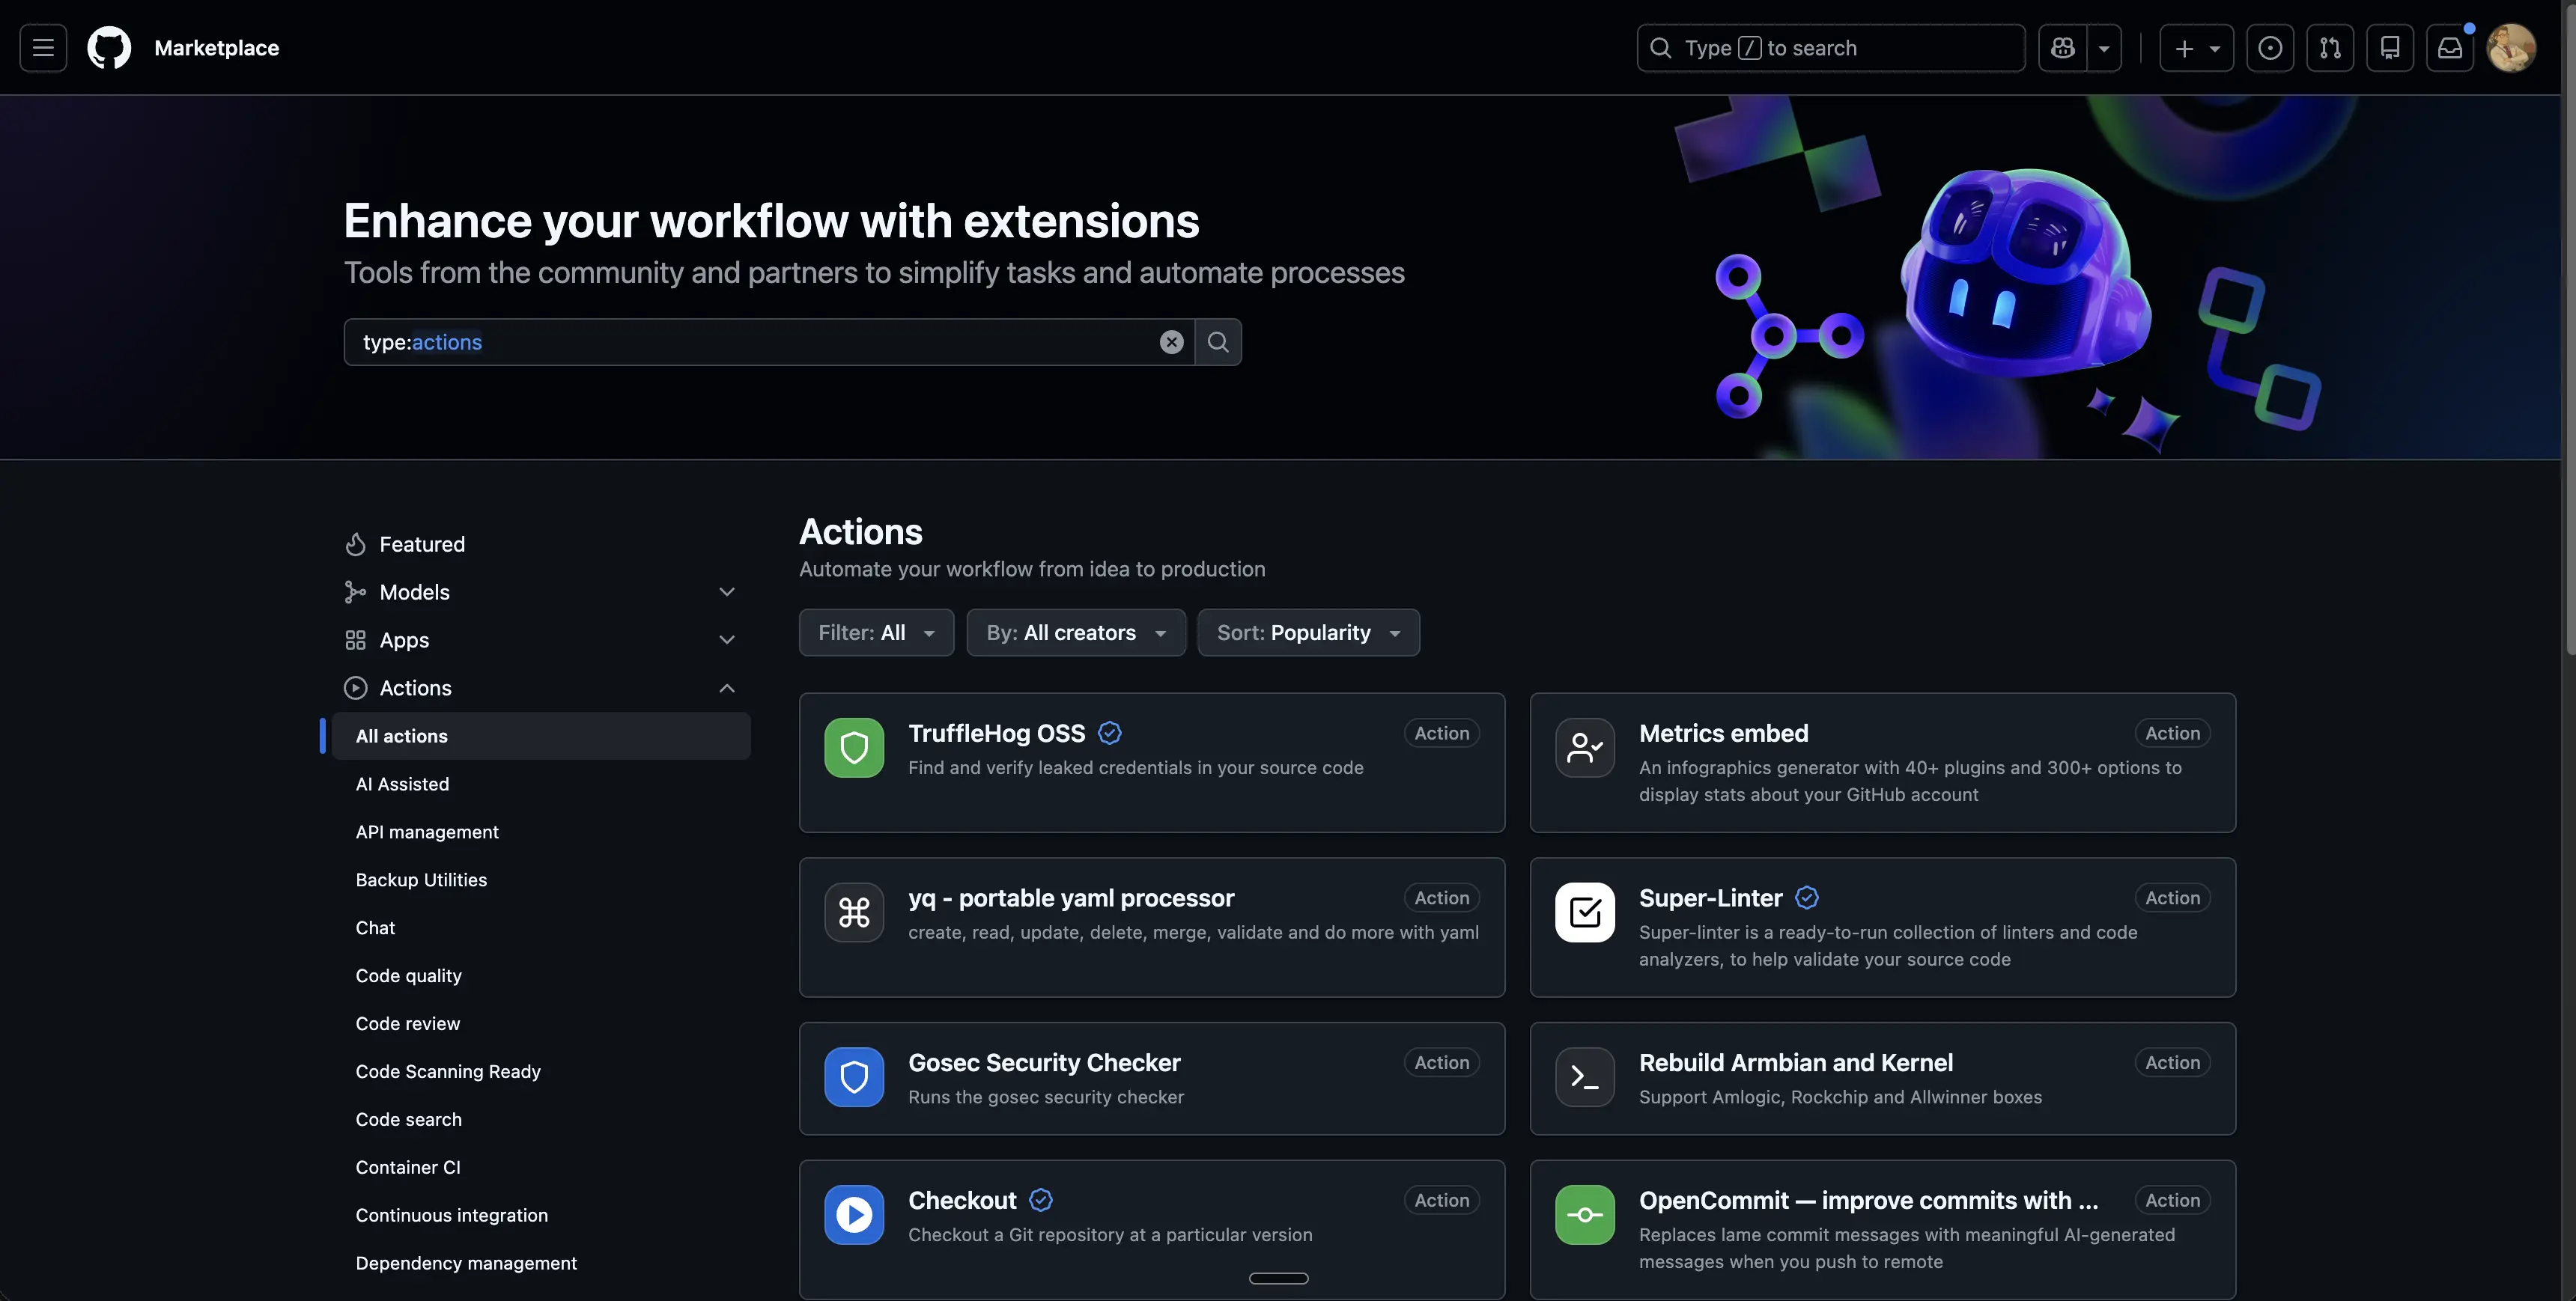The height and width of the screenshot is (1301, 2576).
Task: Open the notifications inbox icon
Action: pyautogui.click(x=2450, y=48)
